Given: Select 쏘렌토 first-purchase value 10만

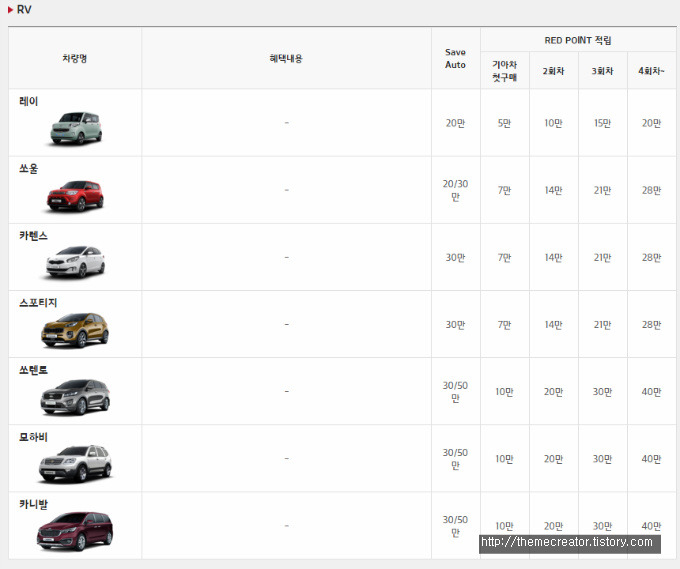Looking at the screenshot, I should [x=504, y=392].
